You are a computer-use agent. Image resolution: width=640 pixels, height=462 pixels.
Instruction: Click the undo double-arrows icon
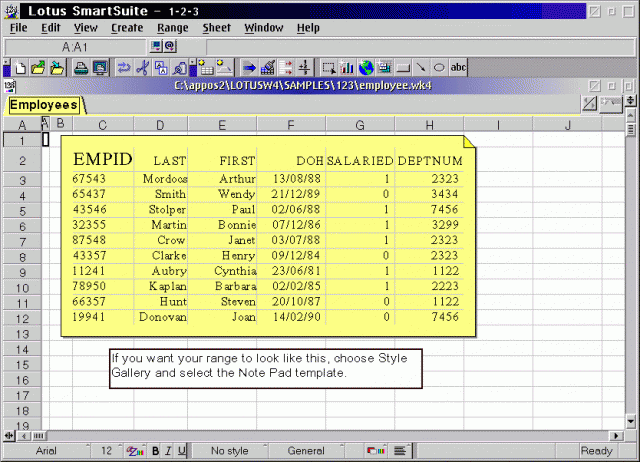[x=123, y=68]
